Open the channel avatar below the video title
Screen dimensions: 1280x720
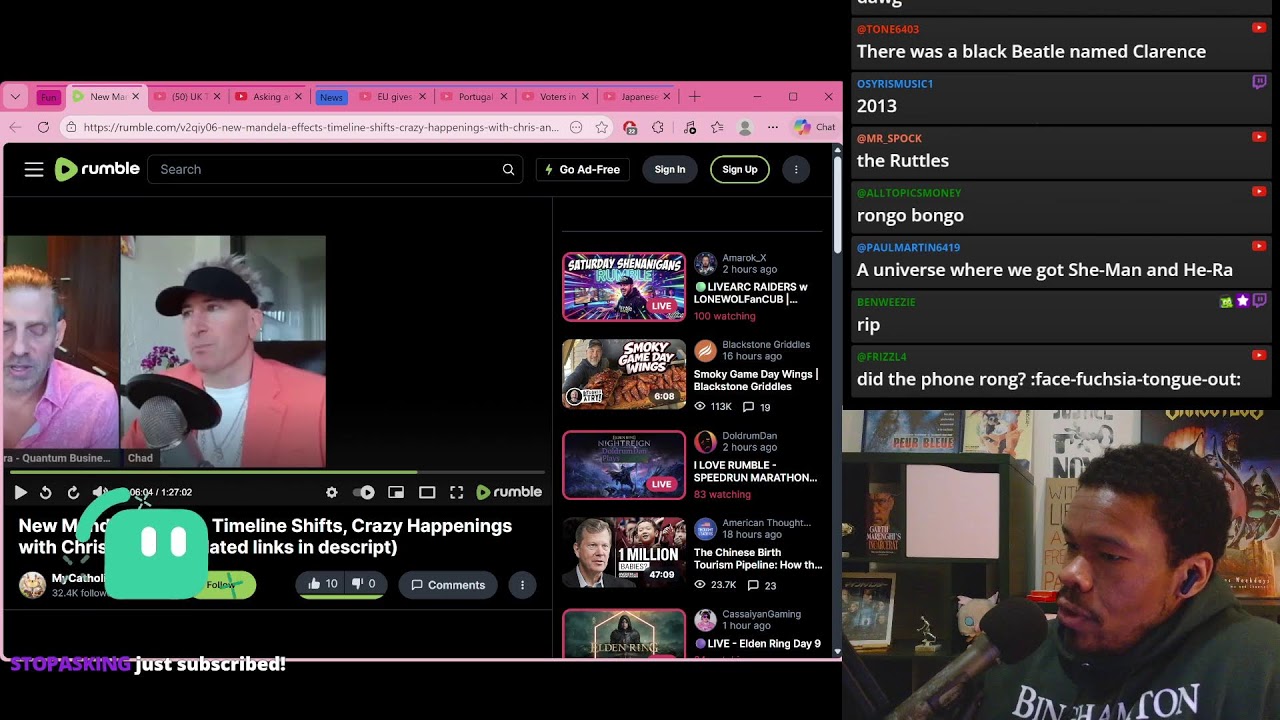(32, 585)
